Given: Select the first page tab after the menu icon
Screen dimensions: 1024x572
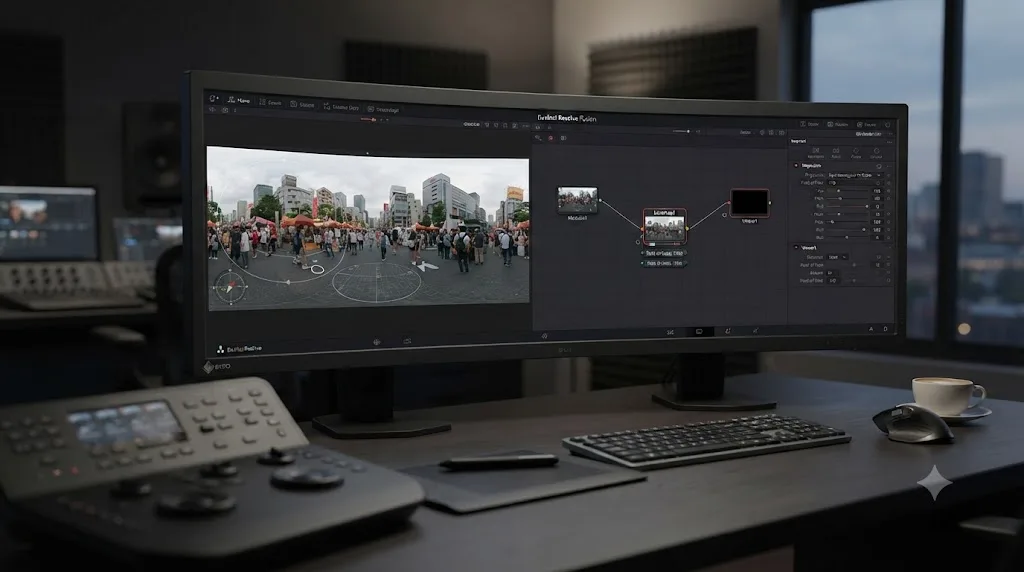Looking at the screenshot, I should (x=239, y=100).
